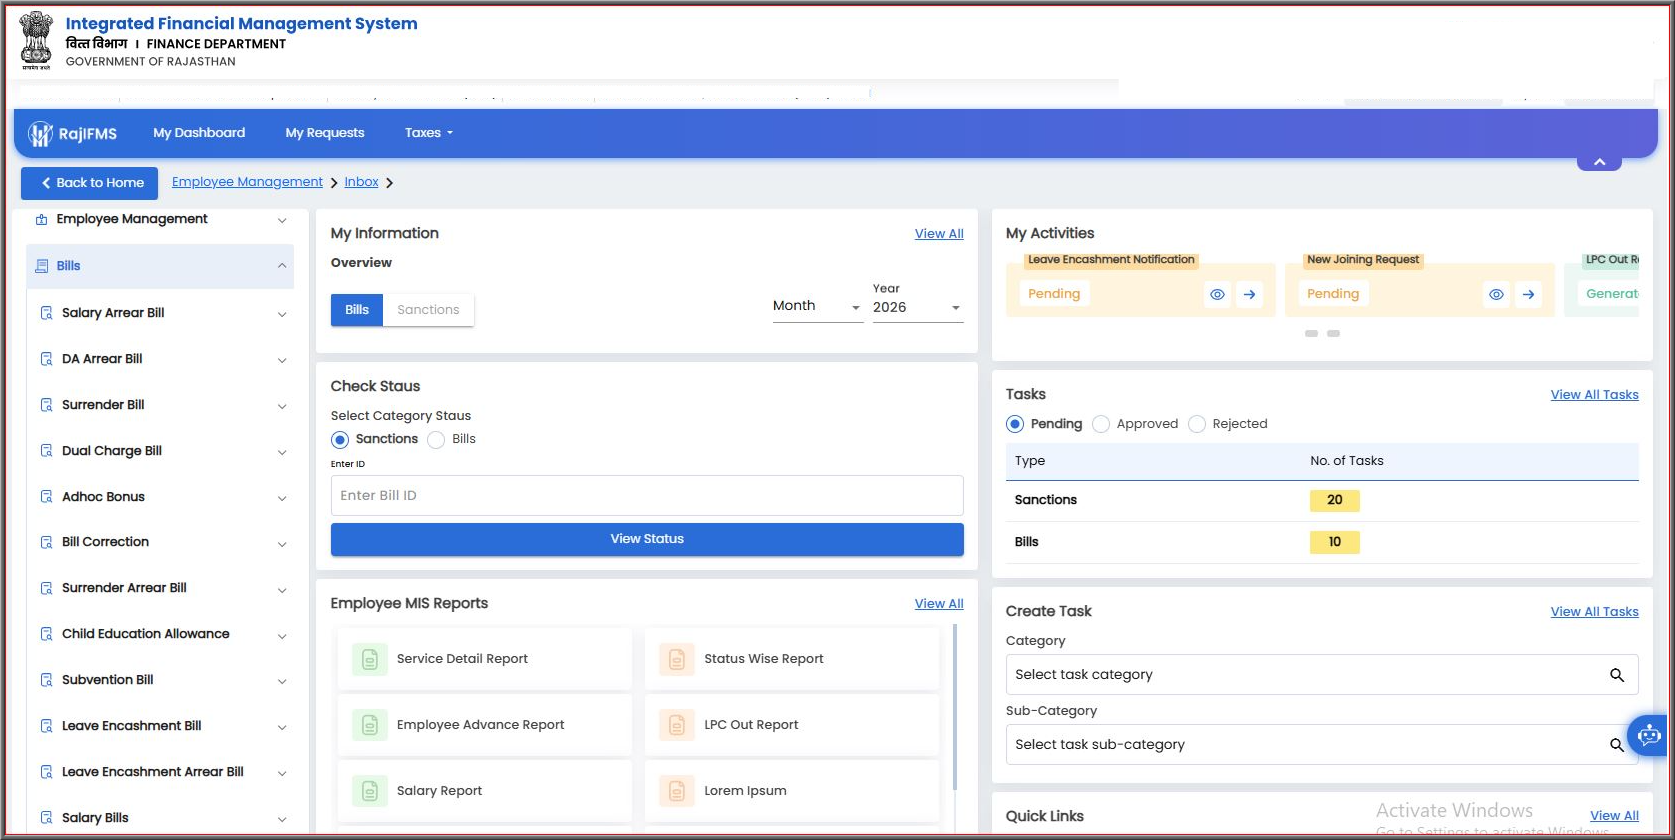Open Leave Encashment Notification arrow icon

click(1249, 294)
